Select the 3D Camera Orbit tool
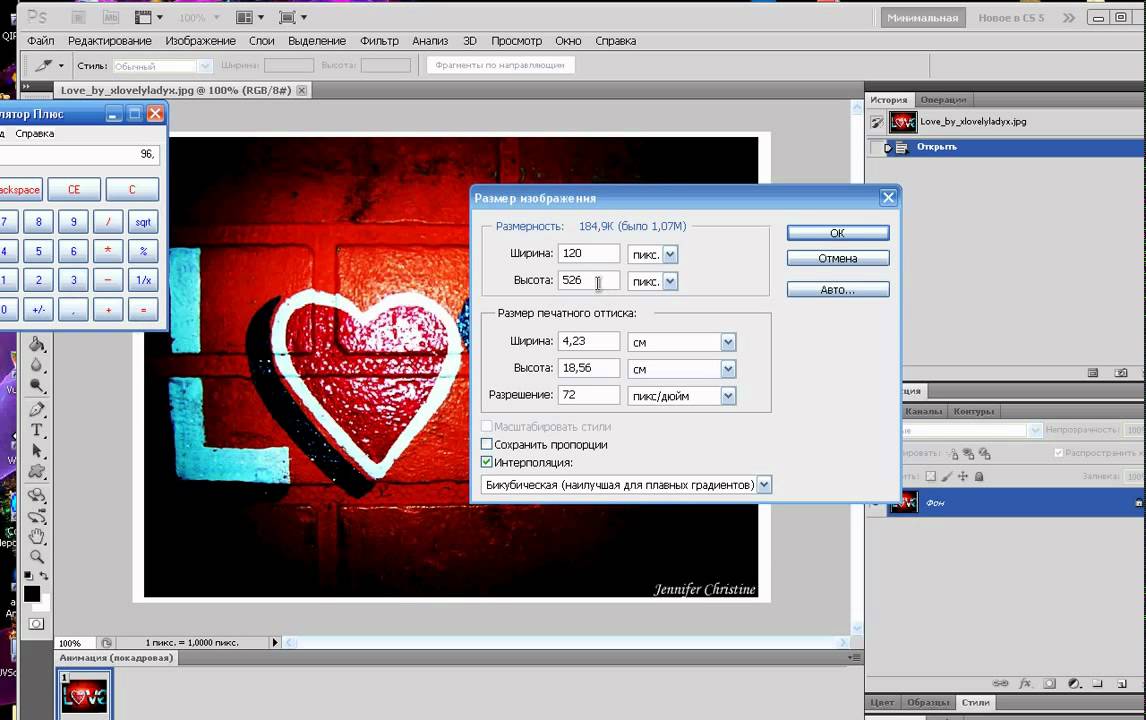This screenshot has width=1146, height=720. point(37,516)
